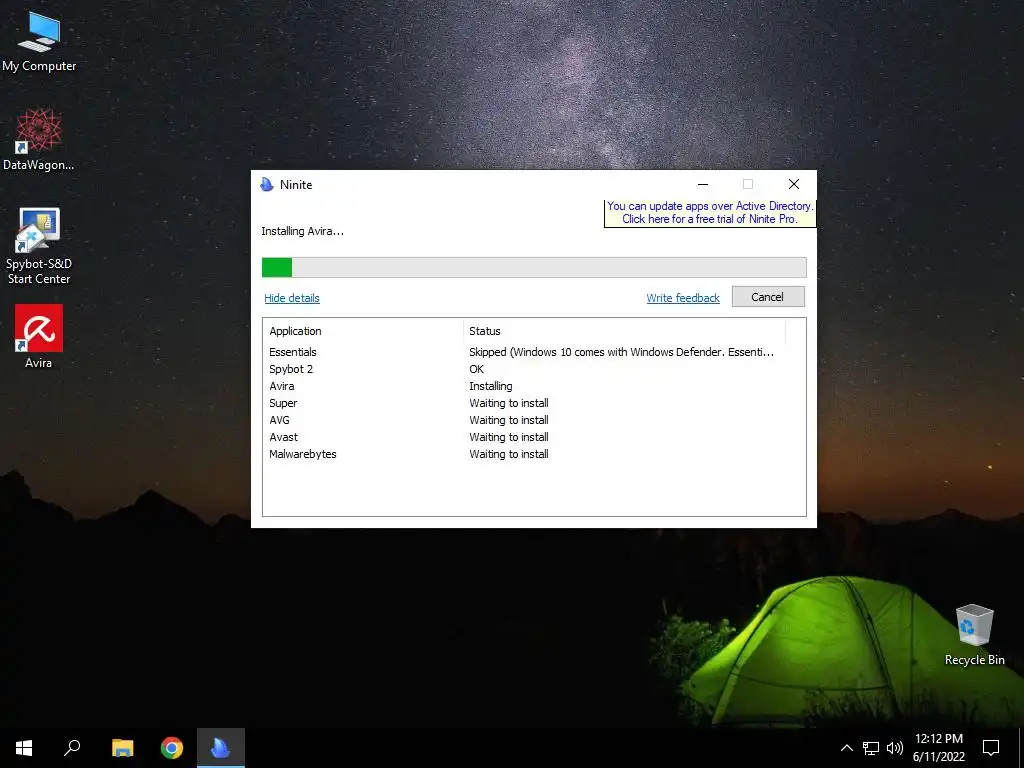Select the DataWagon desktop shortcut
Image resolution: width=1024 pixels, height=768 pixels.
click(x=39, y=139)
